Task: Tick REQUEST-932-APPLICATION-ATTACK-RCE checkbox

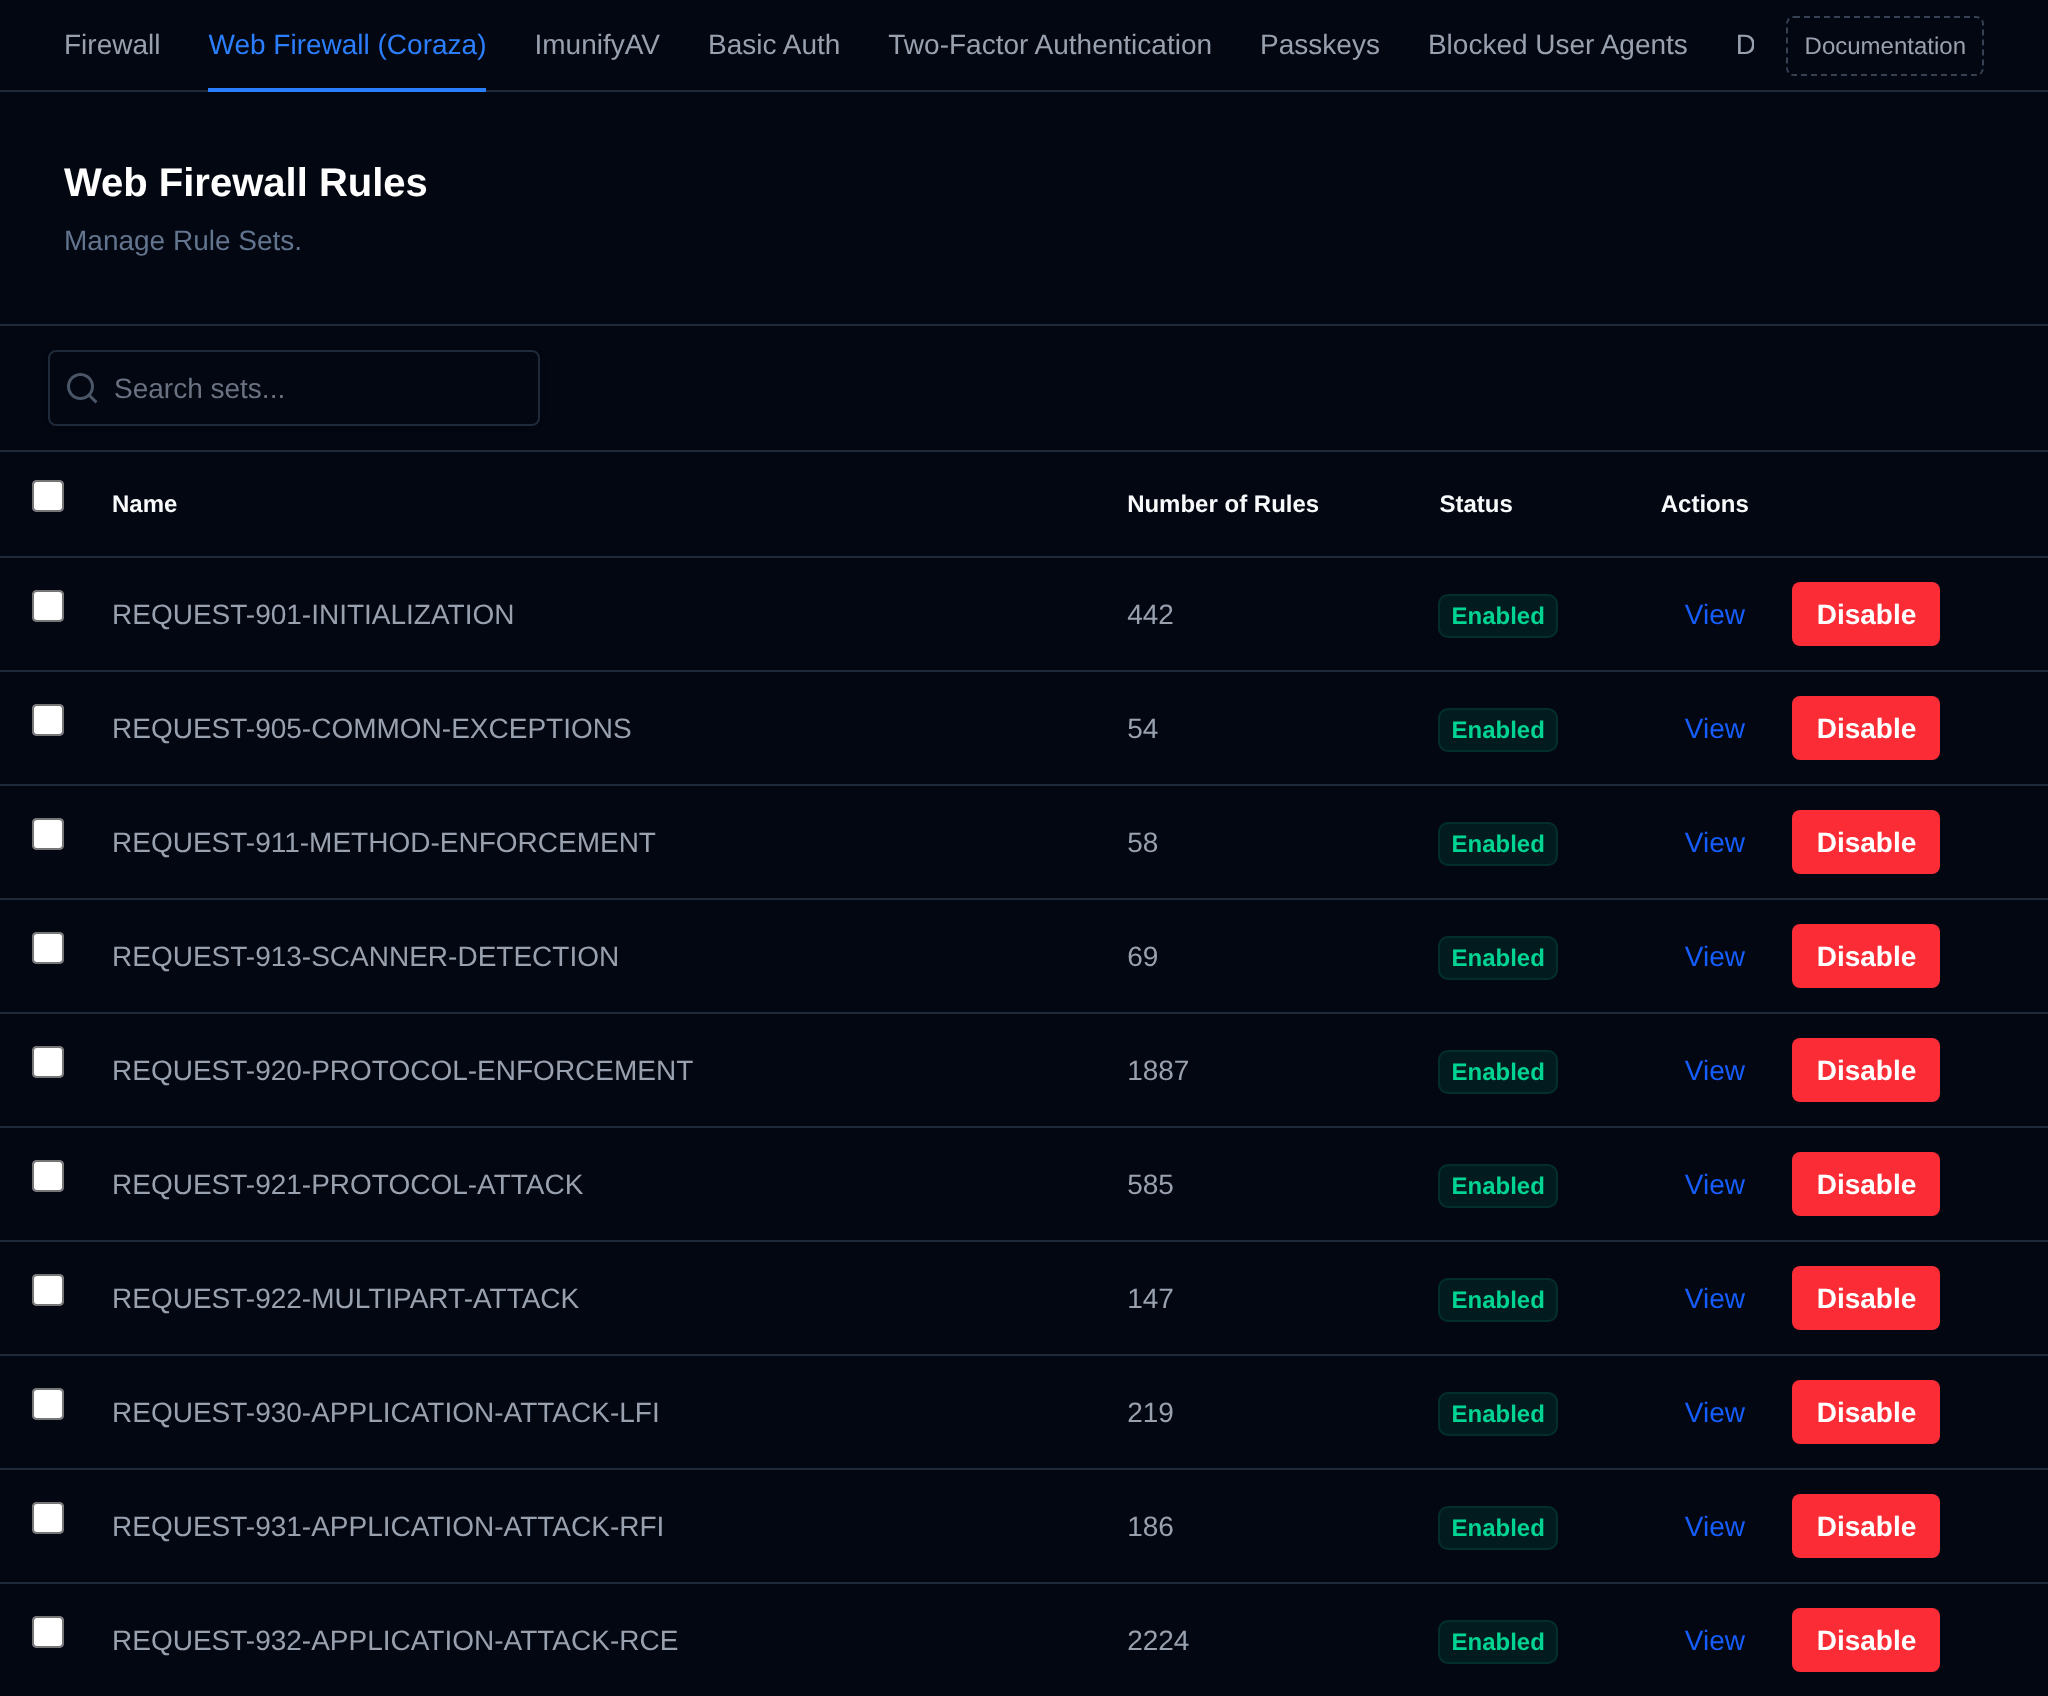Action: point(48,1632)
